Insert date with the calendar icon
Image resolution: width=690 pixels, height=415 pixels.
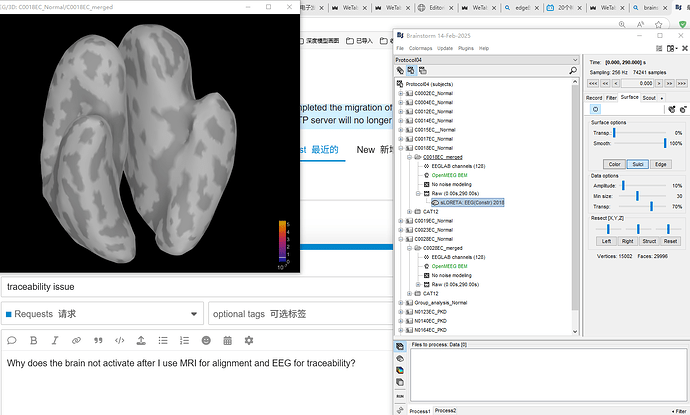pyautogui.click(x=228, y=340)
